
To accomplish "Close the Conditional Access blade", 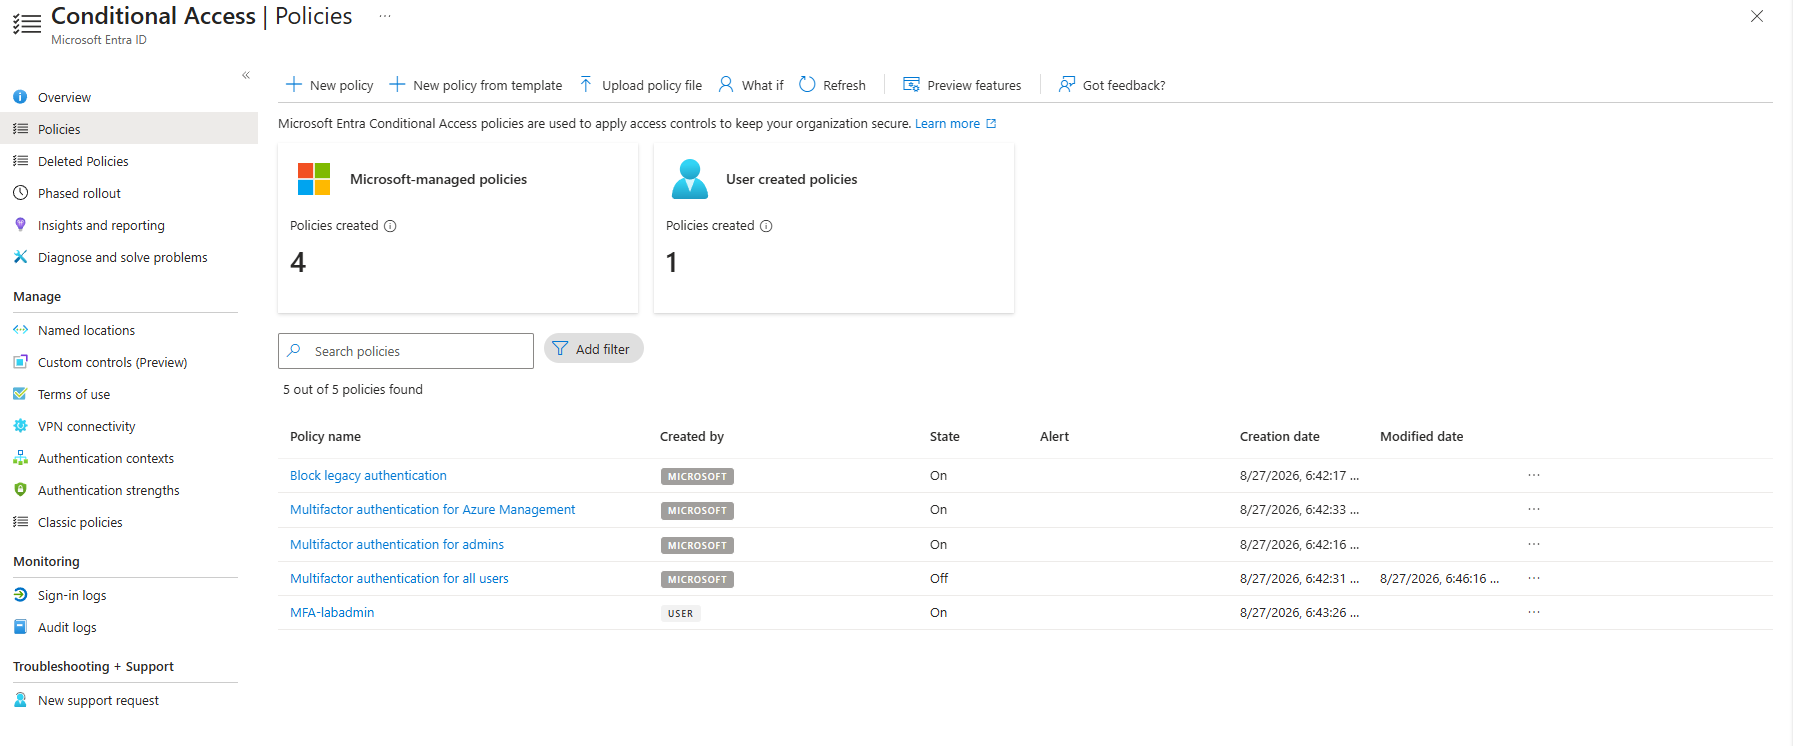I will (1757, 16).
